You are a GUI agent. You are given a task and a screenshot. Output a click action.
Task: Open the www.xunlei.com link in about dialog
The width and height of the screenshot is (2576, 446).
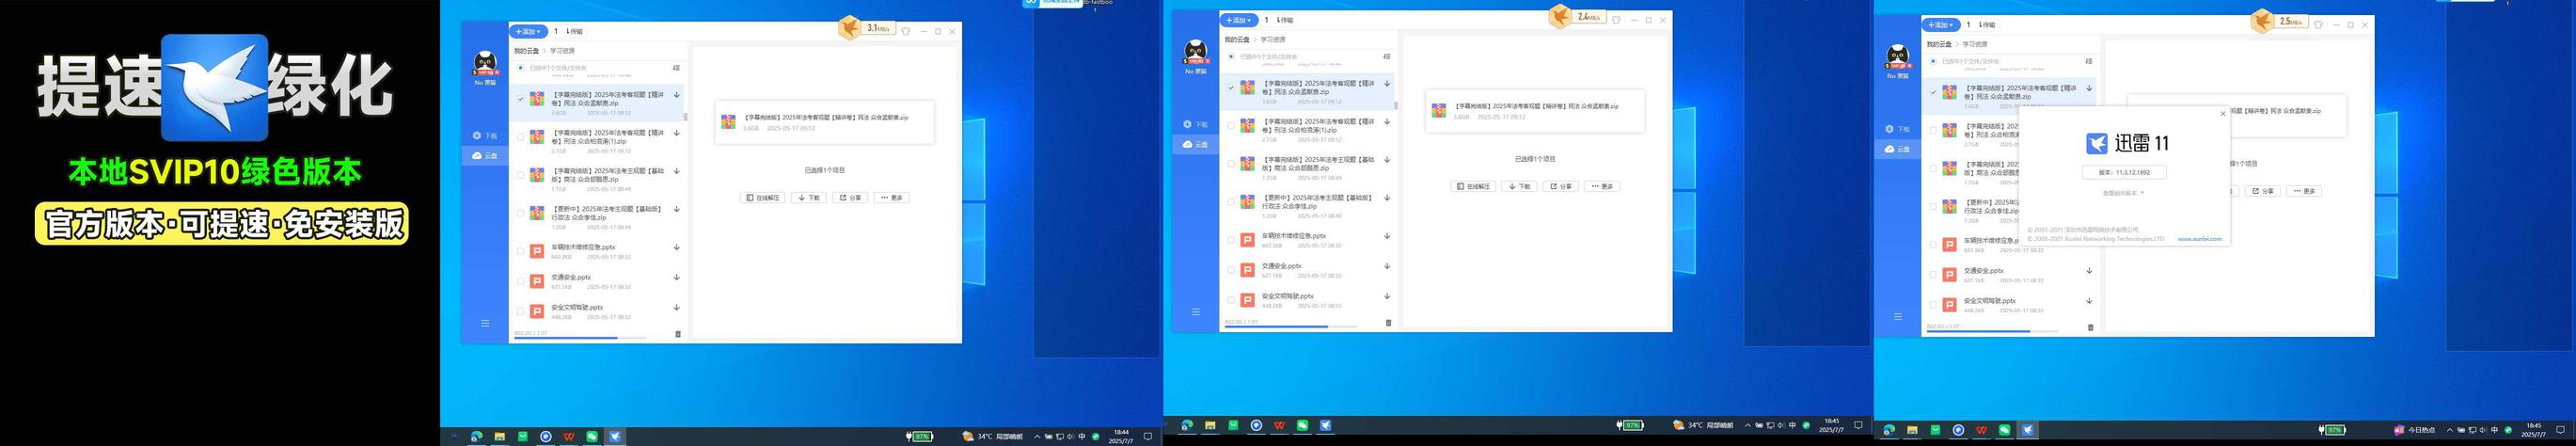click(2199, 239)
